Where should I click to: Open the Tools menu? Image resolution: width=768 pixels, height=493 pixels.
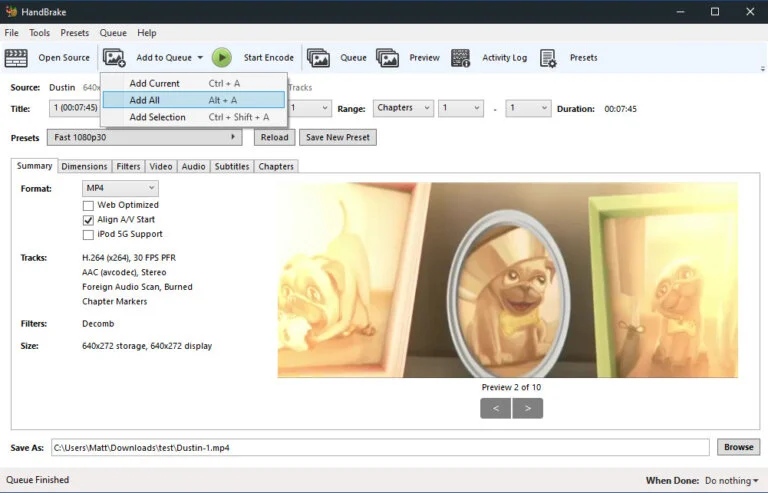pyautogui.click(x=39, y=33)
